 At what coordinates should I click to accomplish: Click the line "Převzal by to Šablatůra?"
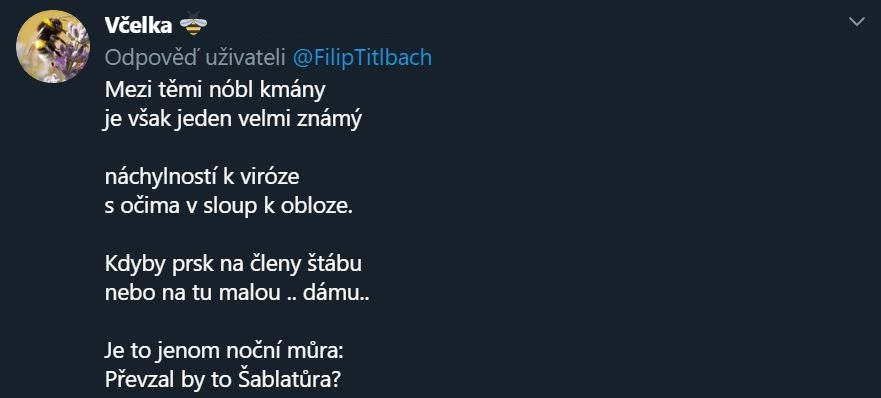pyautogui.click(x=222, y=381)
